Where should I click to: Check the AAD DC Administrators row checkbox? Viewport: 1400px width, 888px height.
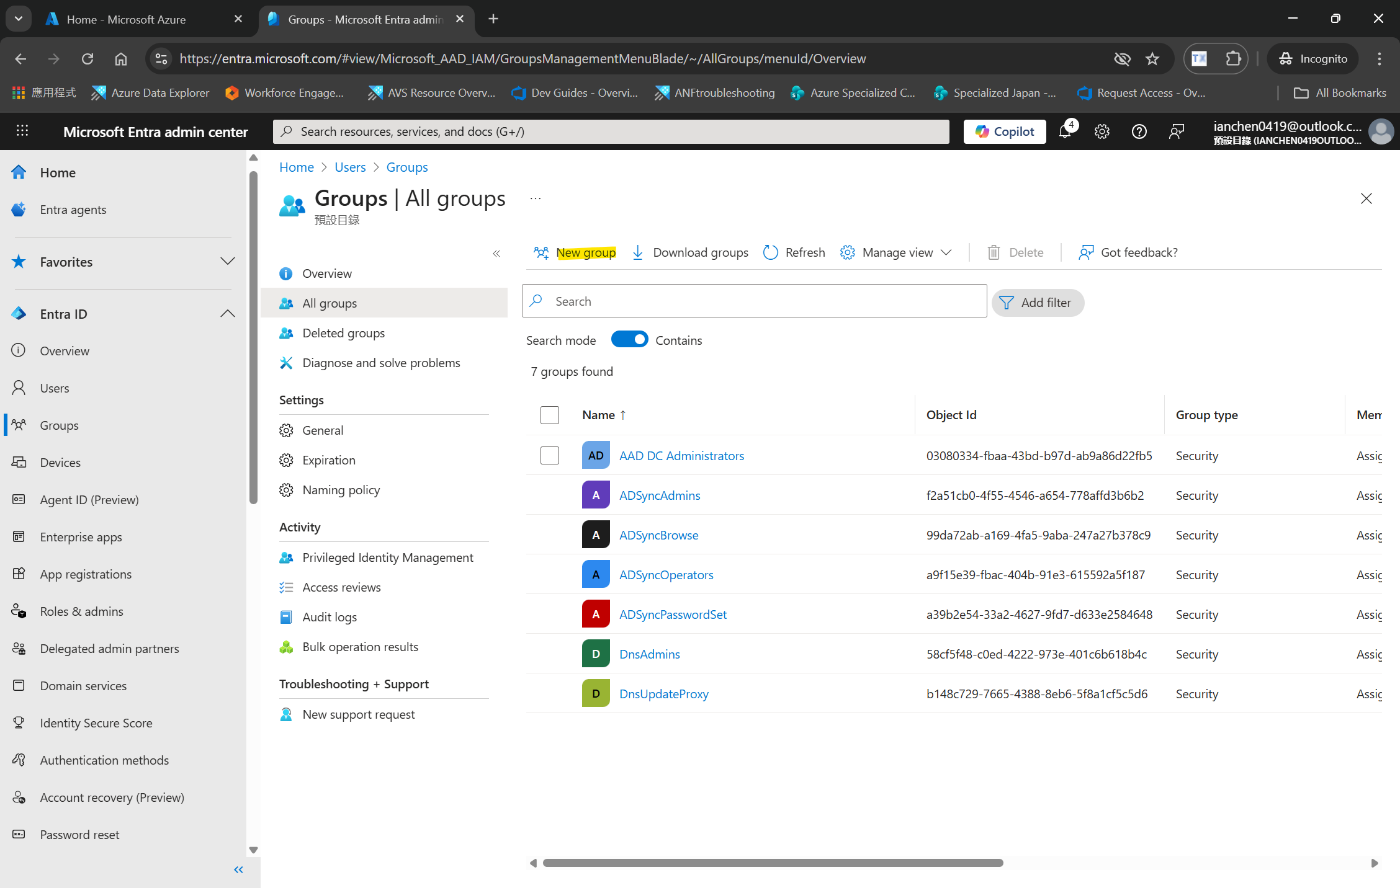549,455
